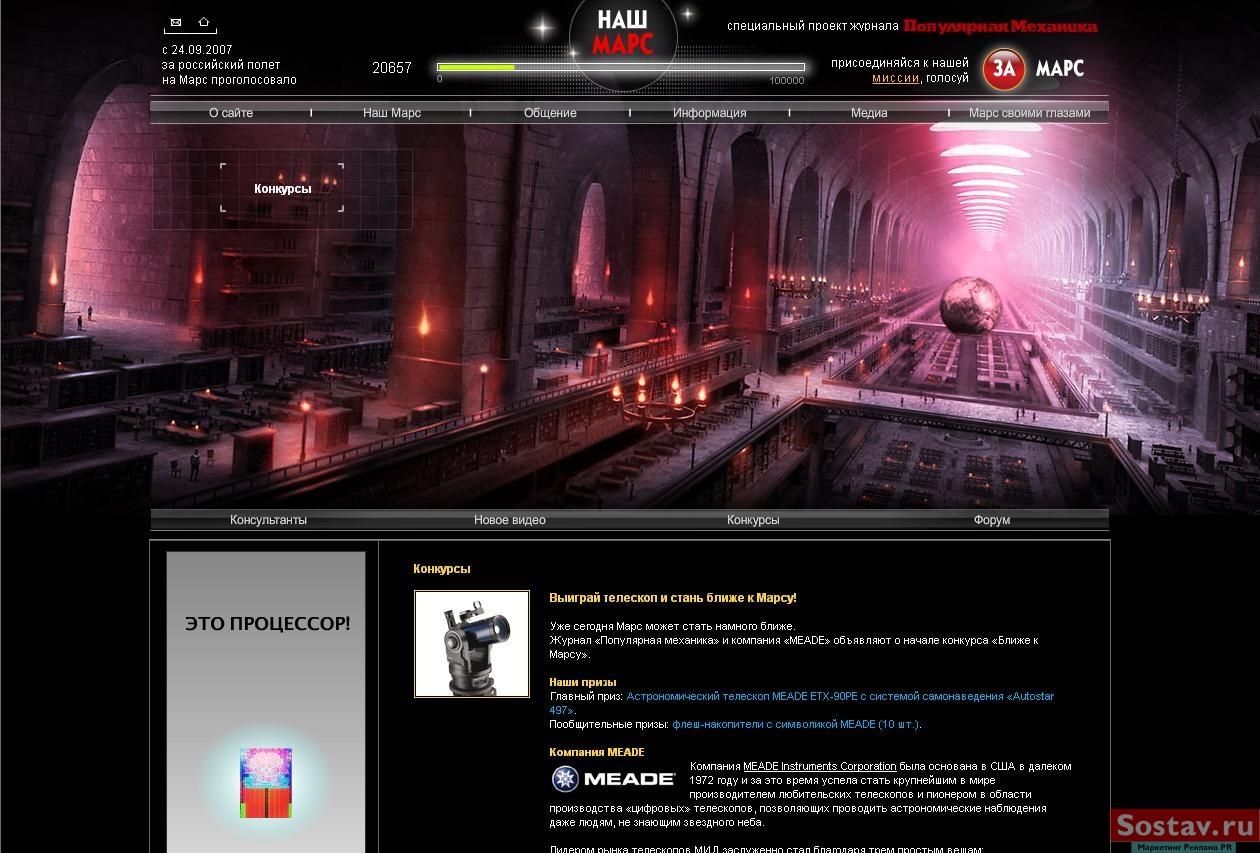The height and width of the screenshot is (853, 1260).
Task: Click the home page icon
Action: pos(204,22)
